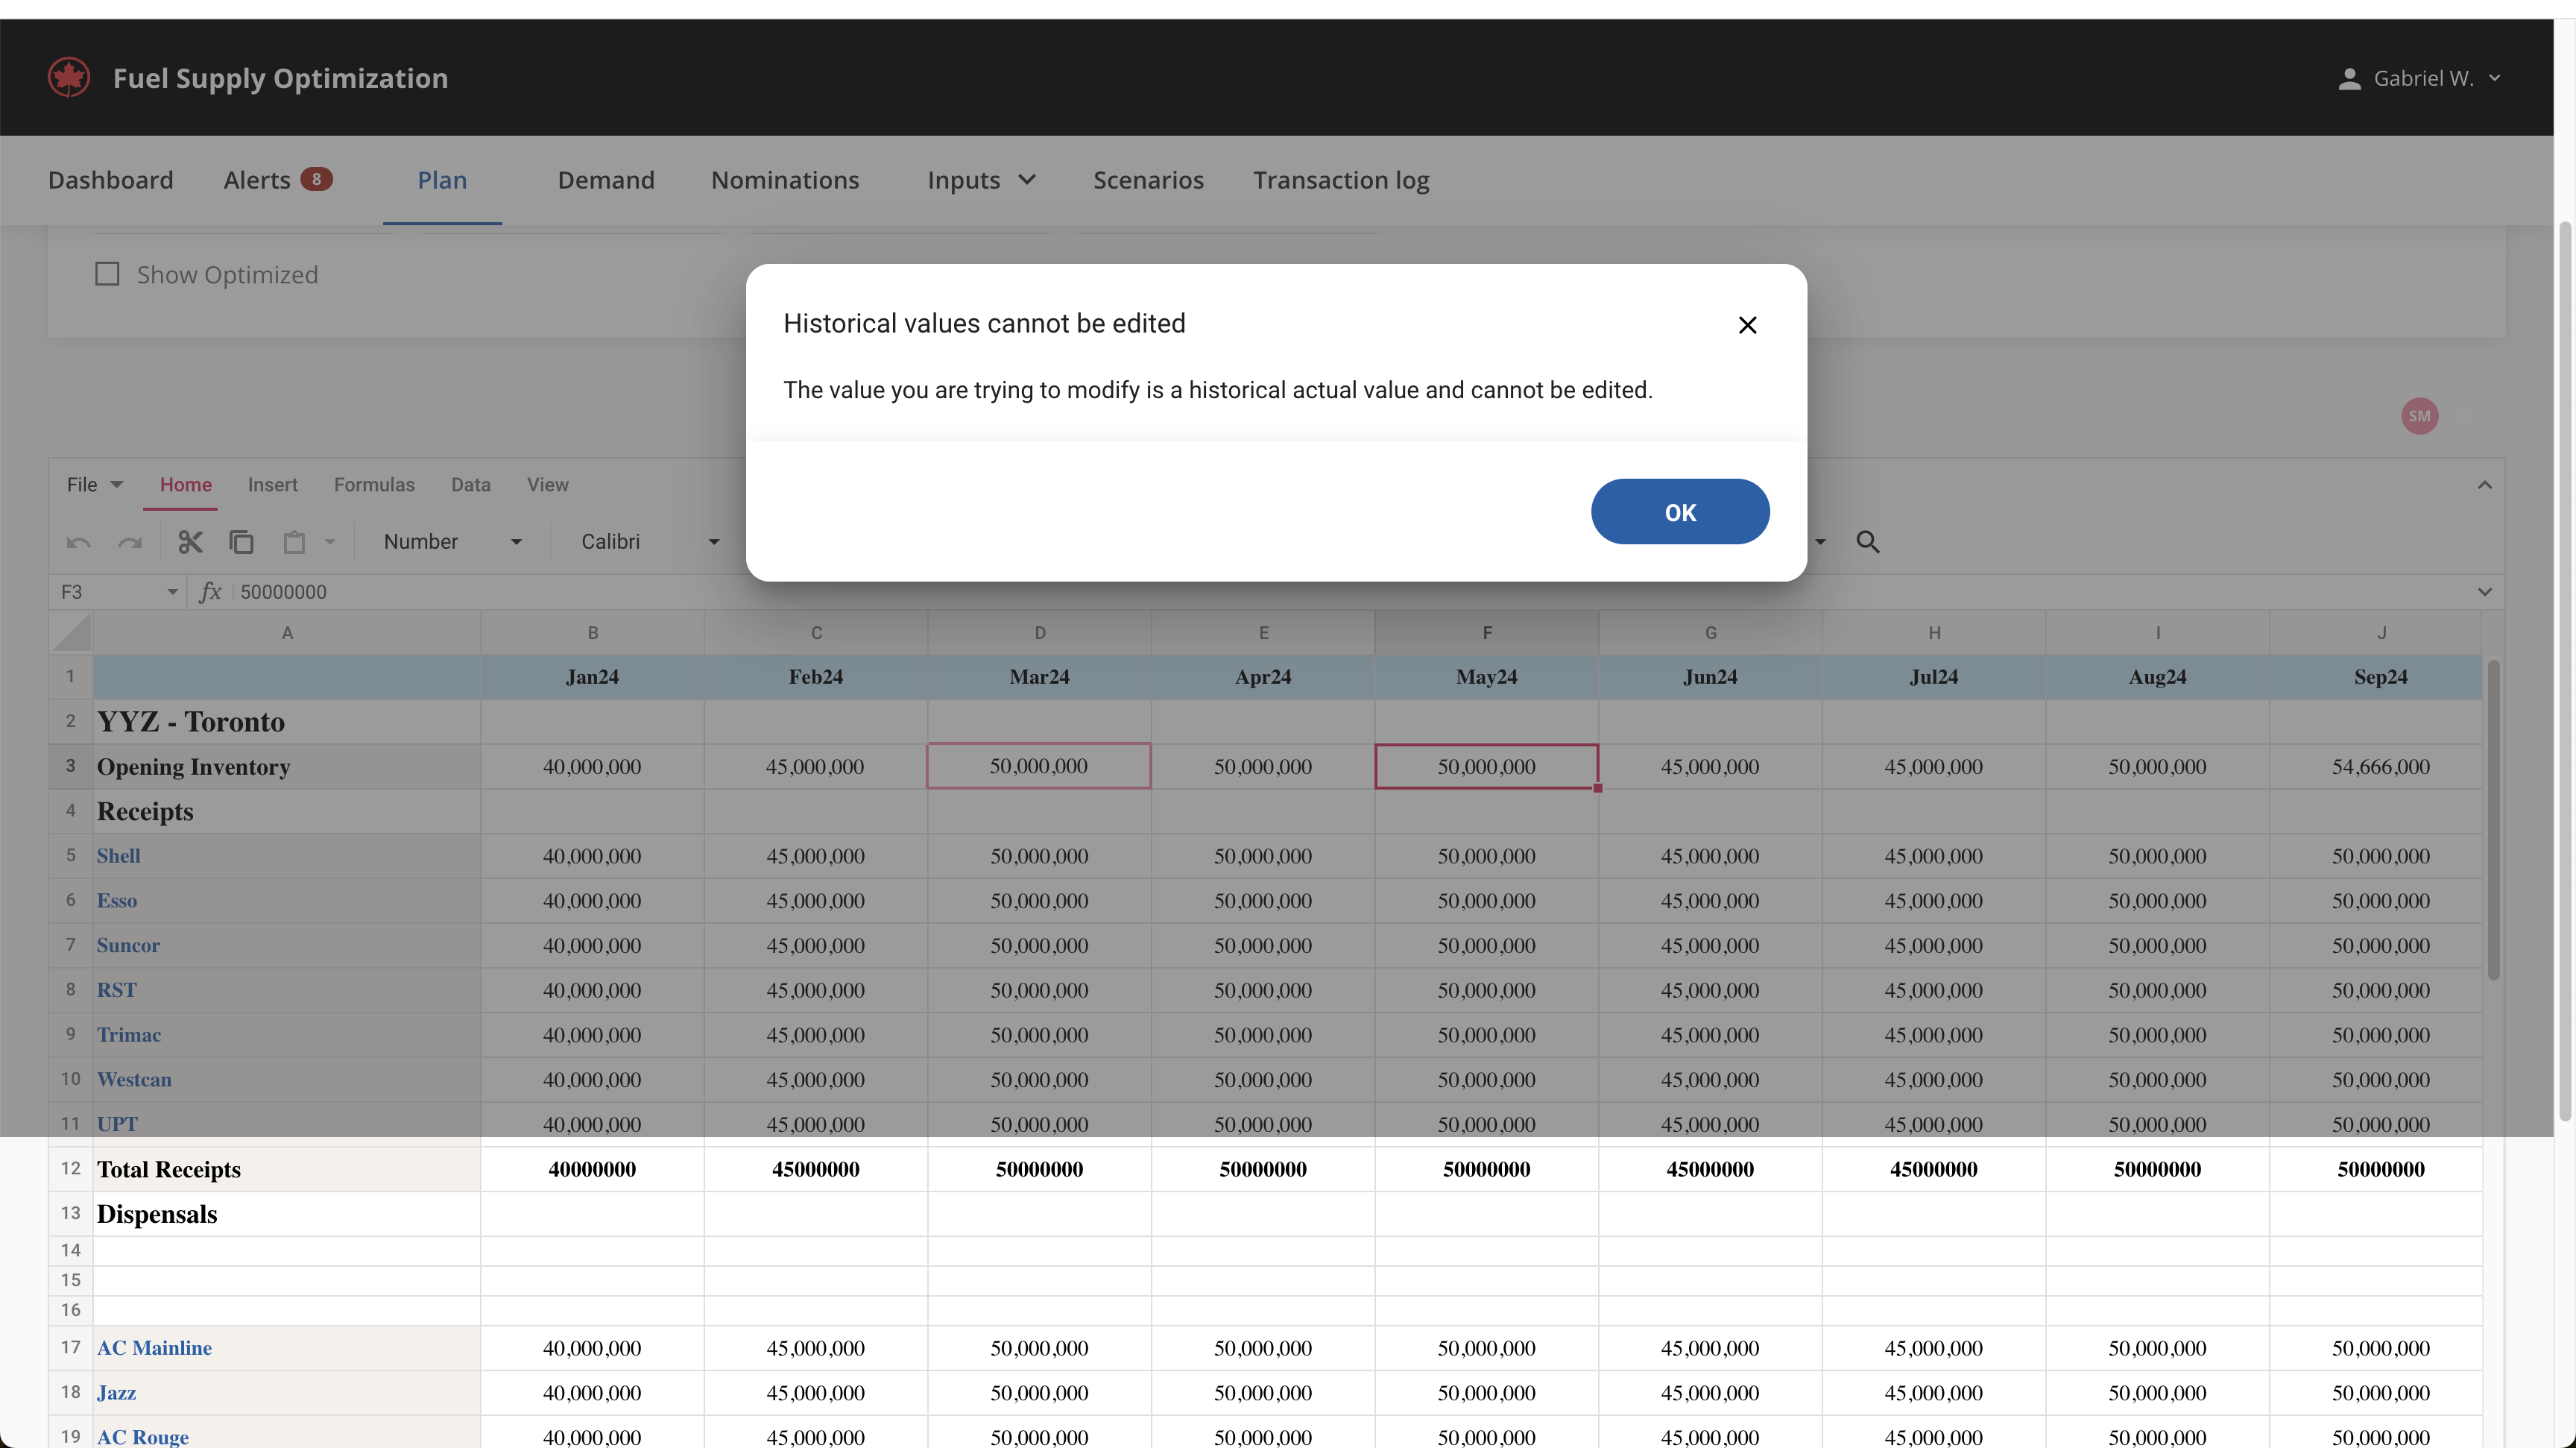This screenshot has height=1448, width=2576.
Task: Switch to the Formulas ribbon tab
Action: 374,485
